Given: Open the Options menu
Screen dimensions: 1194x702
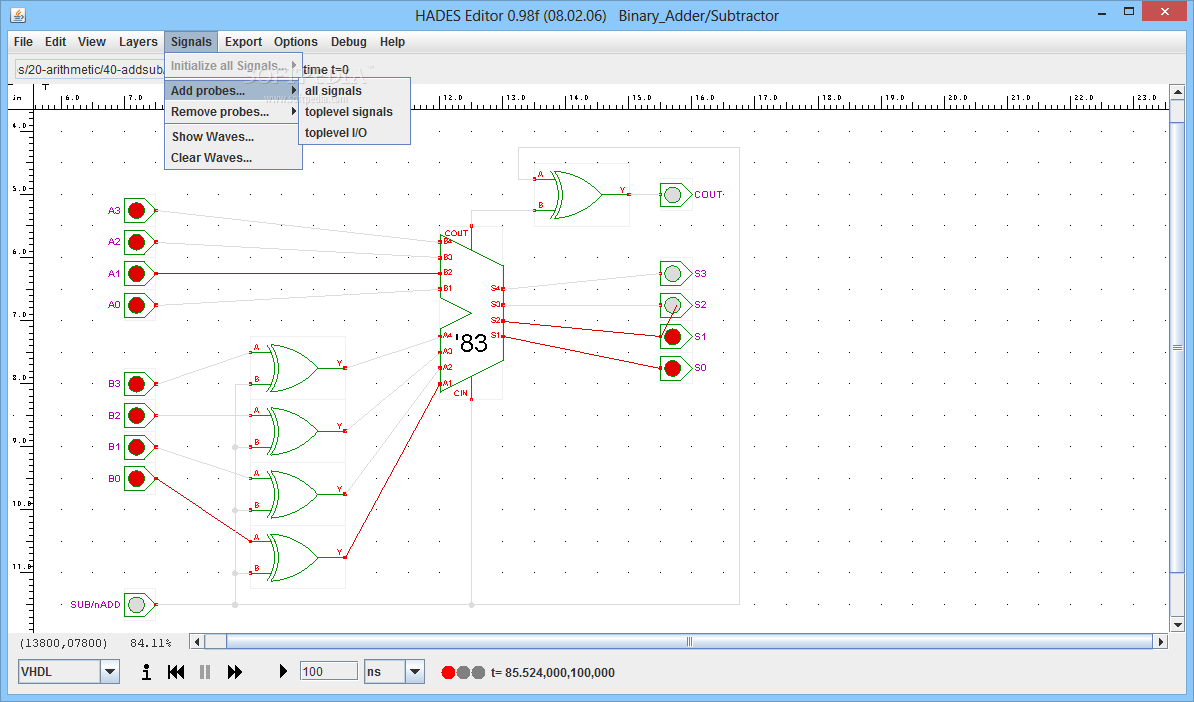Looking at the screenshot, I should coord(295,42).
